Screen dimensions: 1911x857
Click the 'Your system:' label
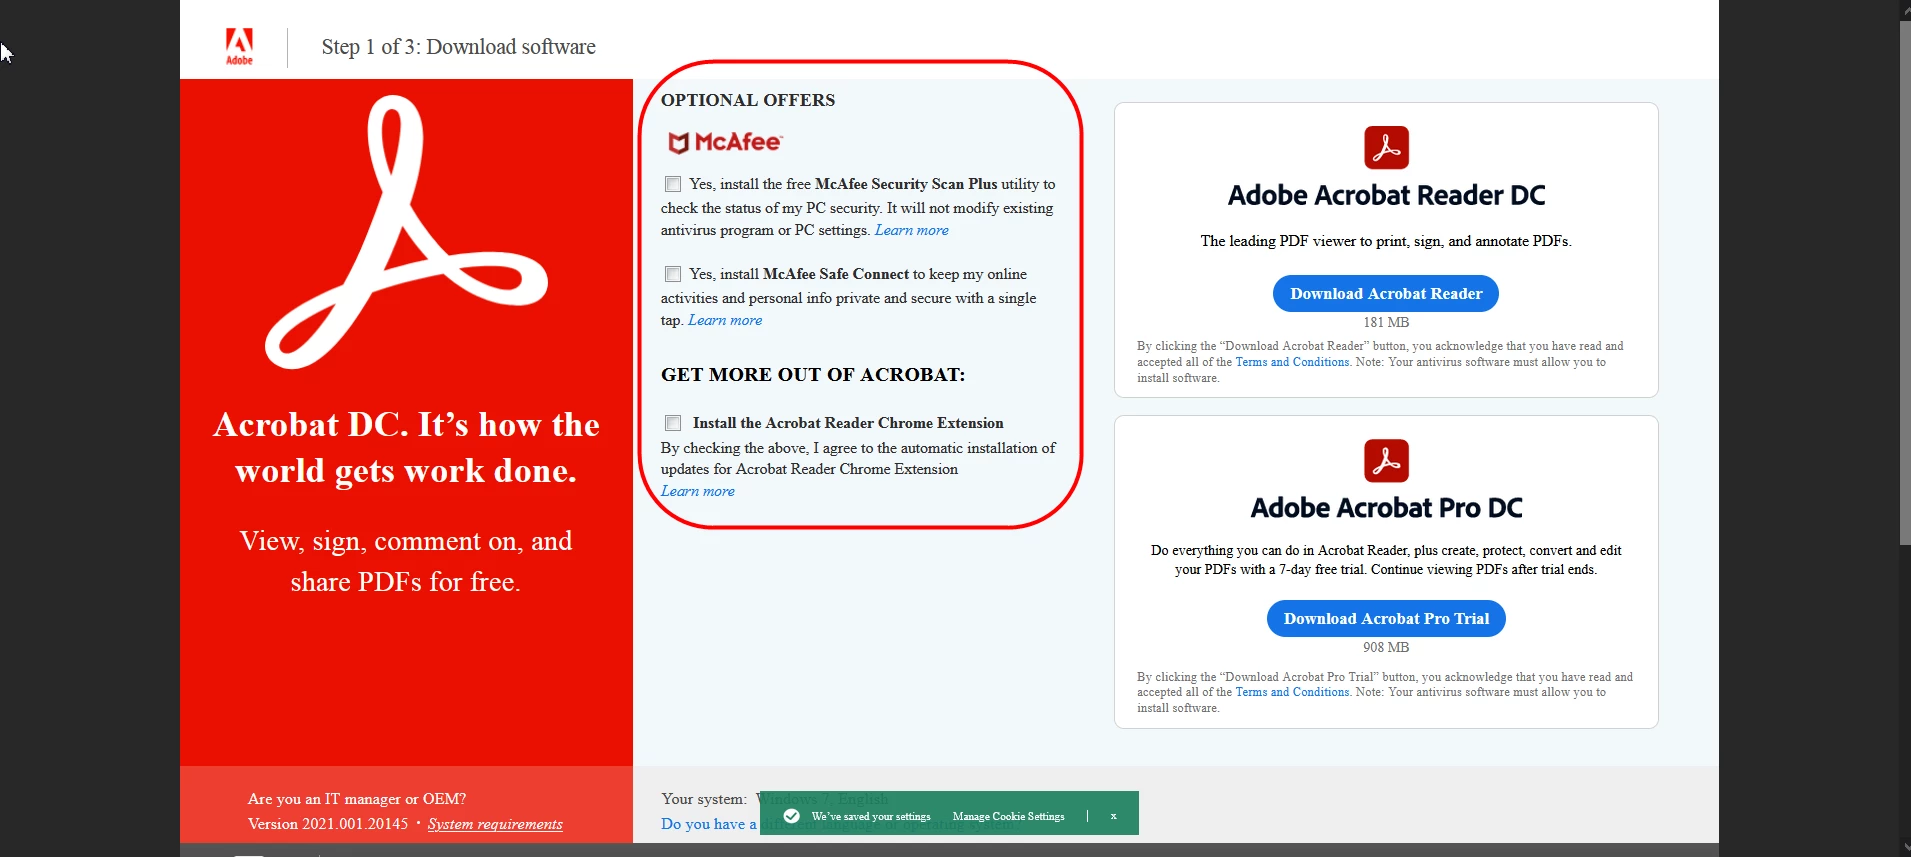point(704,799)
